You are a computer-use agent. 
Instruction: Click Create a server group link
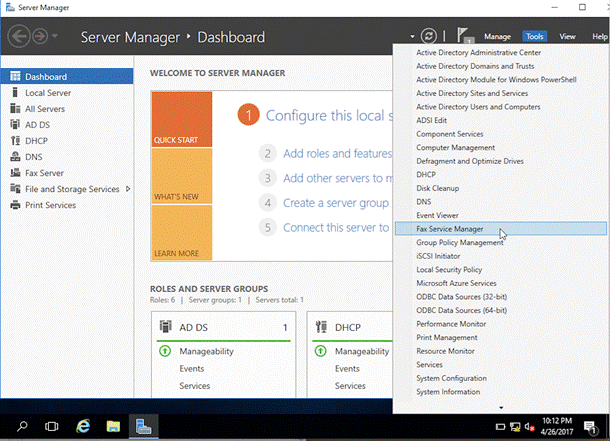pos(334,202)
